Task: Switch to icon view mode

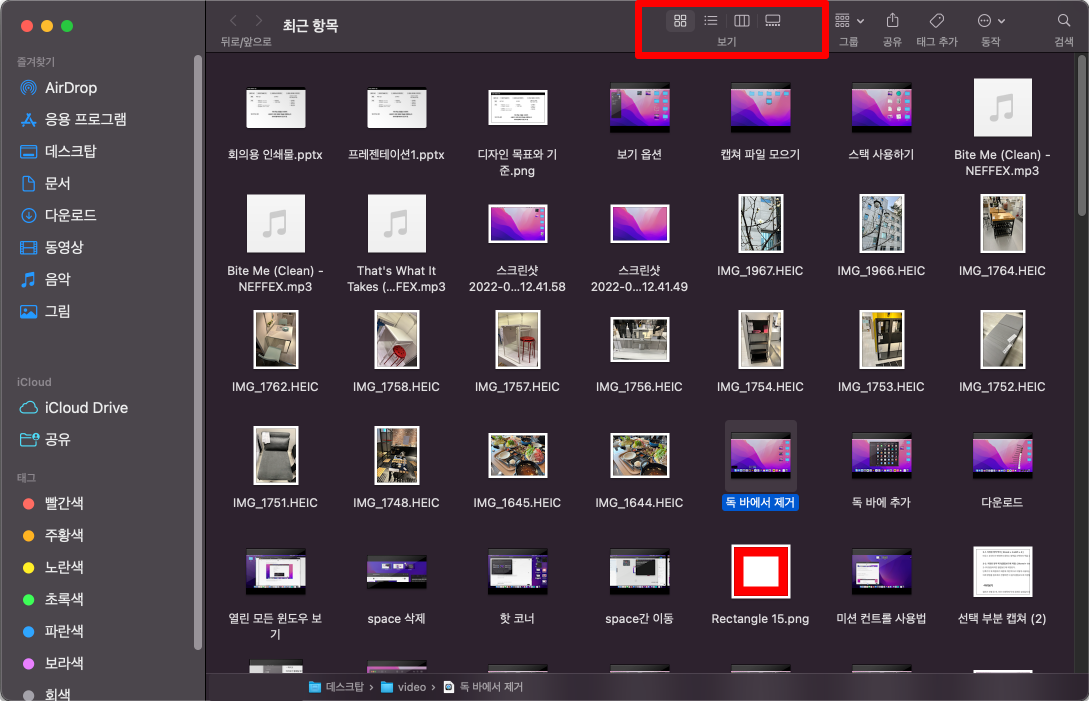Action: point(680,21)
